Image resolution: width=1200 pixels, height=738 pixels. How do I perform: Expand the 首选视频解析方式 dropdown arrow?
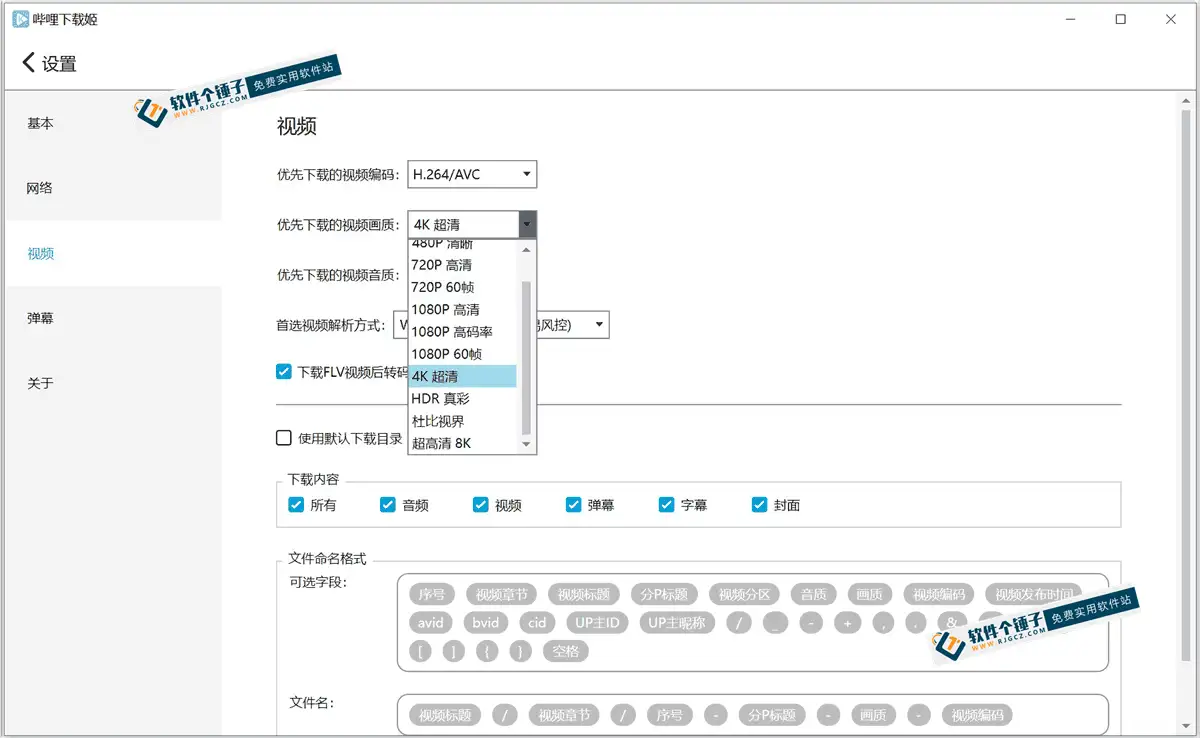[x=599, y=325]
